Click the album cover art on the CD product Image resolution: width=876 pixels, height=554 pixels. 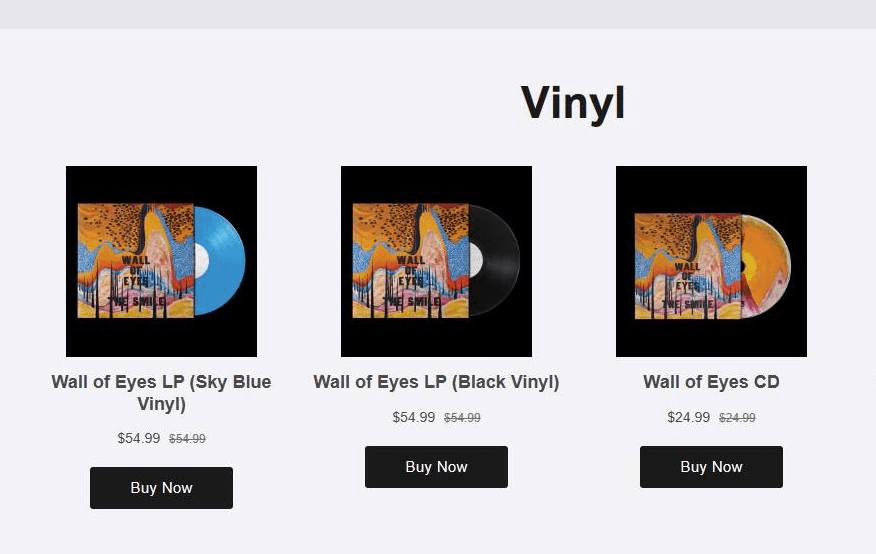tap(688, 266)
